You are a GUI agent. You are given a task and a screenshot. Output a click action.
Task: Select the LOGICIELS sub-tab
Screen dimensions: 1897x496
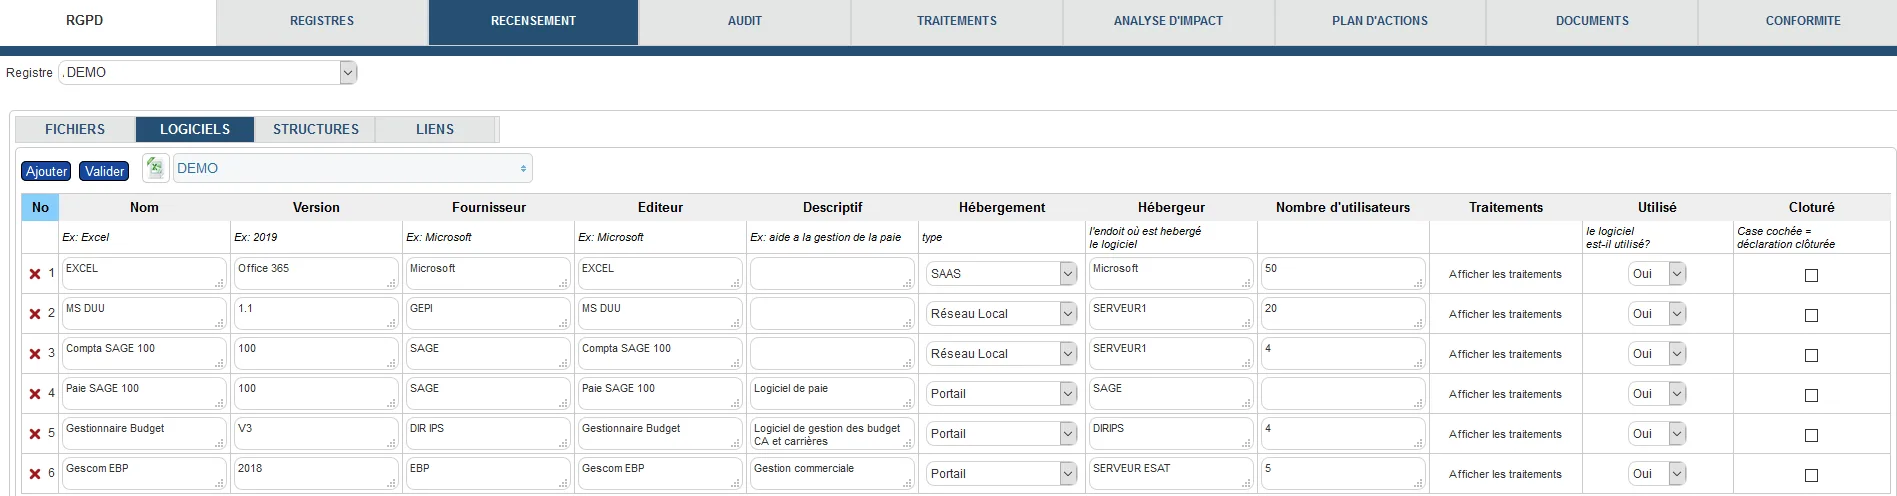coord(195,129)
